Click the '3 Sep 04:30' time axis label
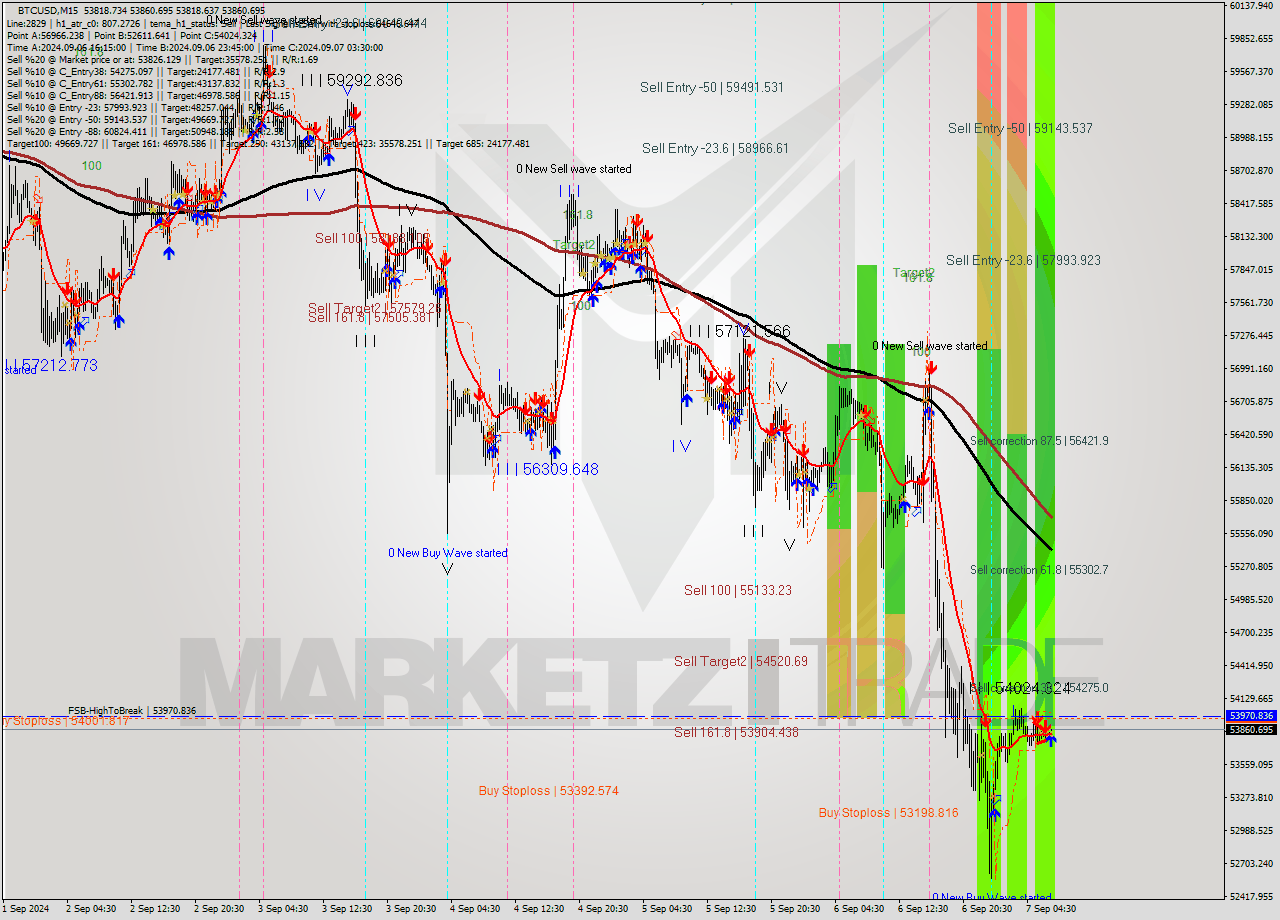The width and height of the screenshot is (1280, 920). pyautogui.click(x=283, y=909)
